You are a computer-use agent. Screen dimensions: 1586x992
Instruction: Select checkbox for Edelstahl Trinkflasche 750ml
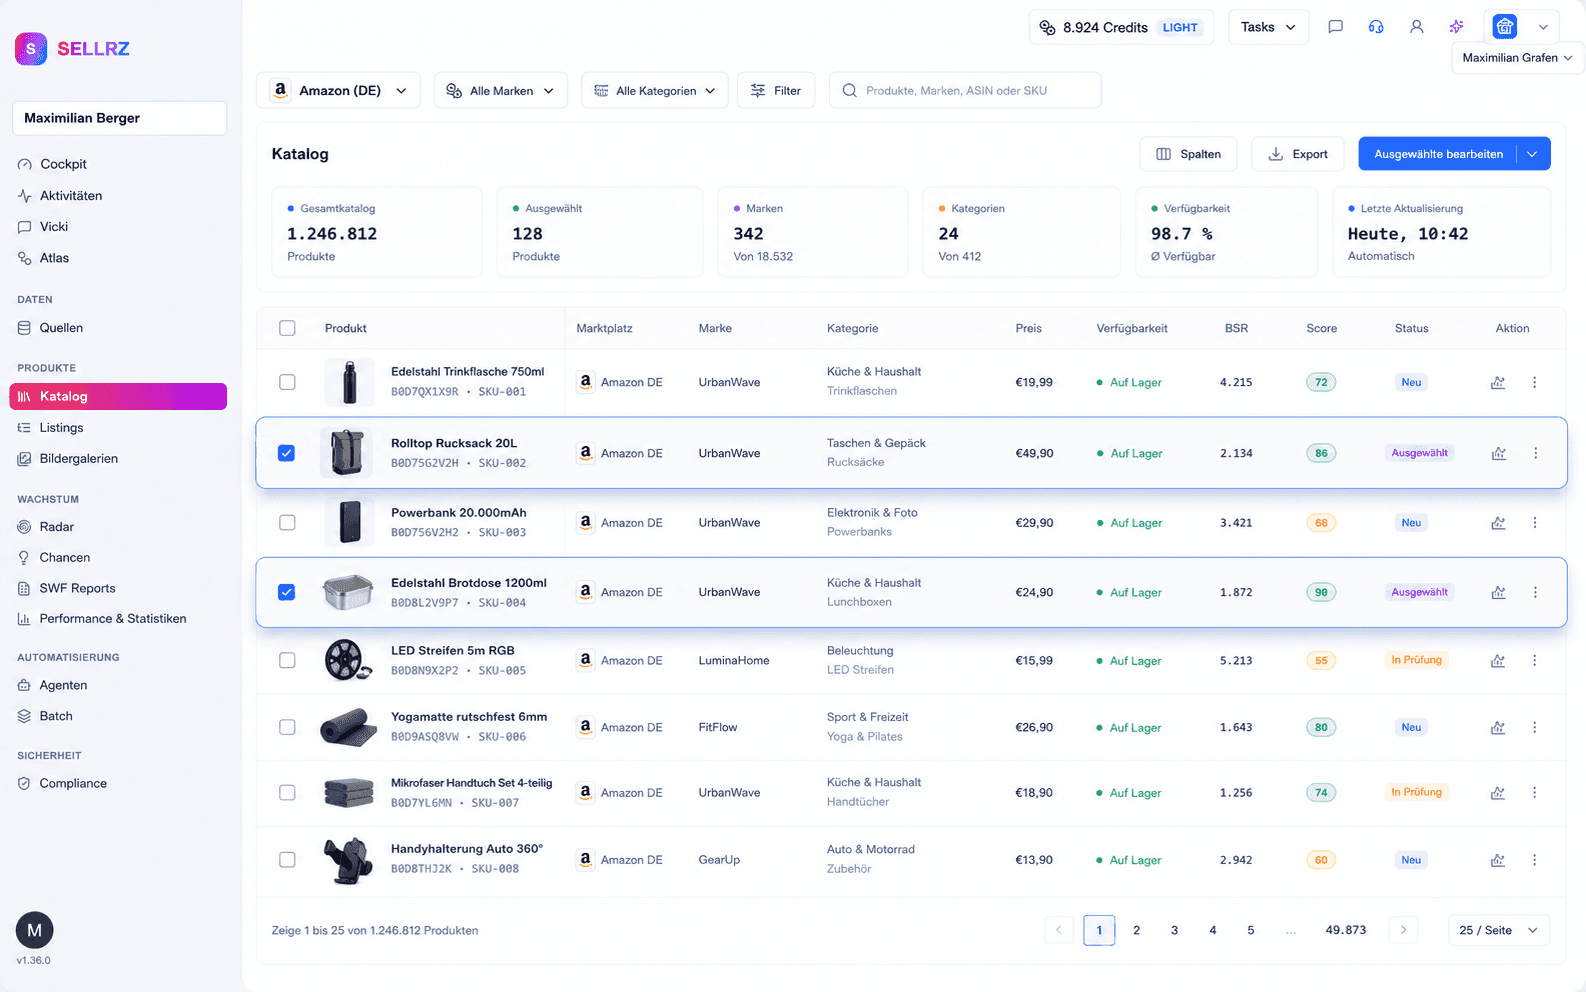287,382
